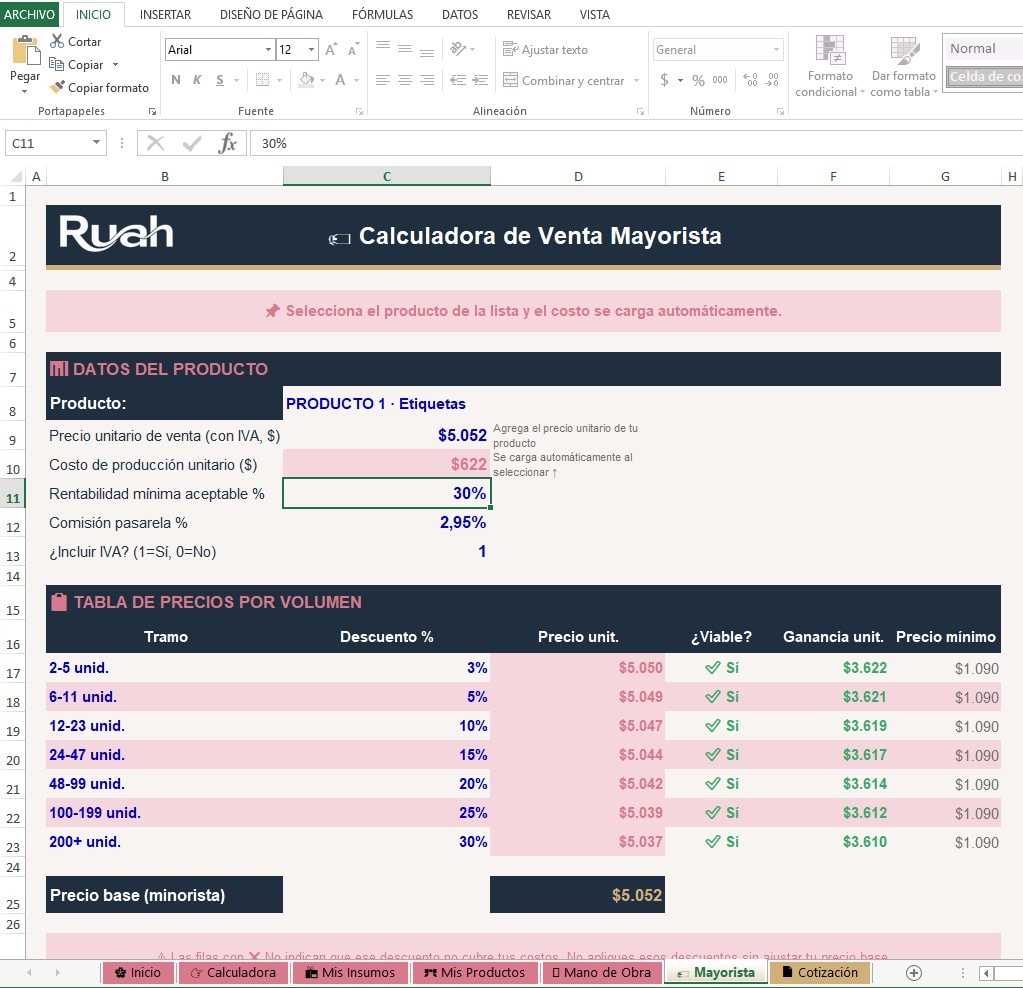Click the Cortar scissors icon
The image size is (1023, 988).
click(x=57, y=41)
